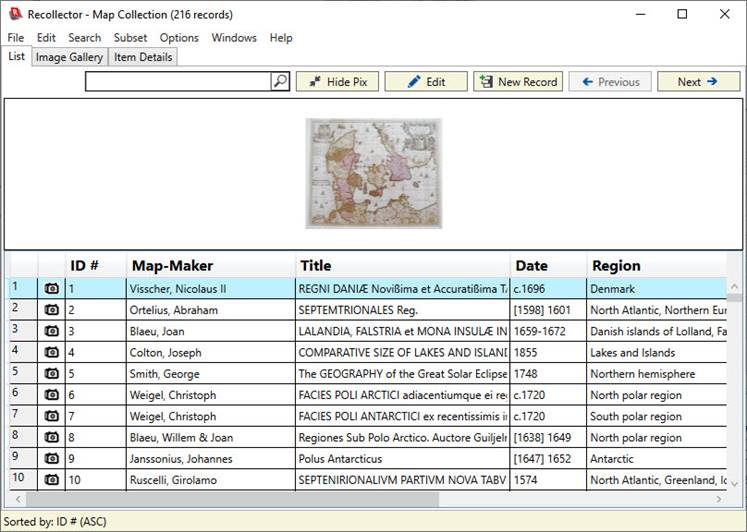747x532 pixels.
Task: Click the horizontal scrollbar left arrow
Action: tap(18, 499)
